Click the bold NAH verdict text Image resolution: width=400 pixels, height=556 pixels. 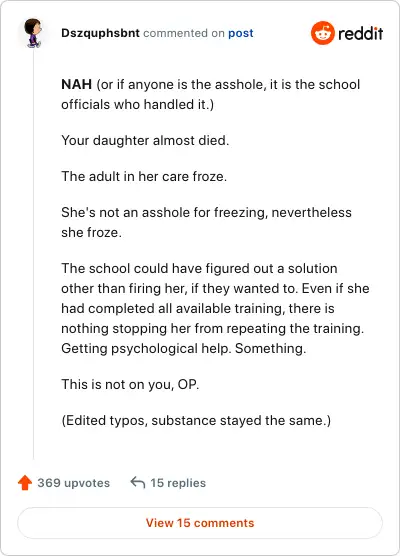(x=77, y=84)
